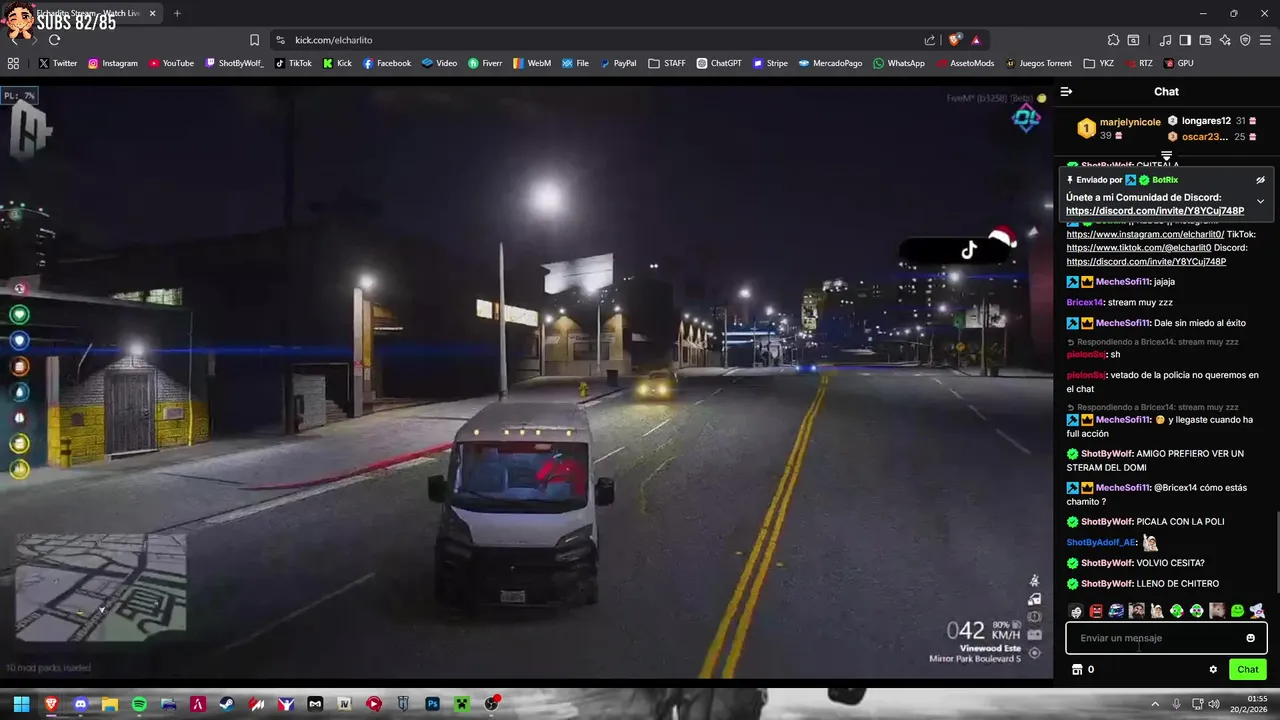Image resolution: width=1280 pixels, height=720 pixels.
Task: Expand the pinned Discord message chevron
Action: pyautogui.click(x=1260, y=201)
